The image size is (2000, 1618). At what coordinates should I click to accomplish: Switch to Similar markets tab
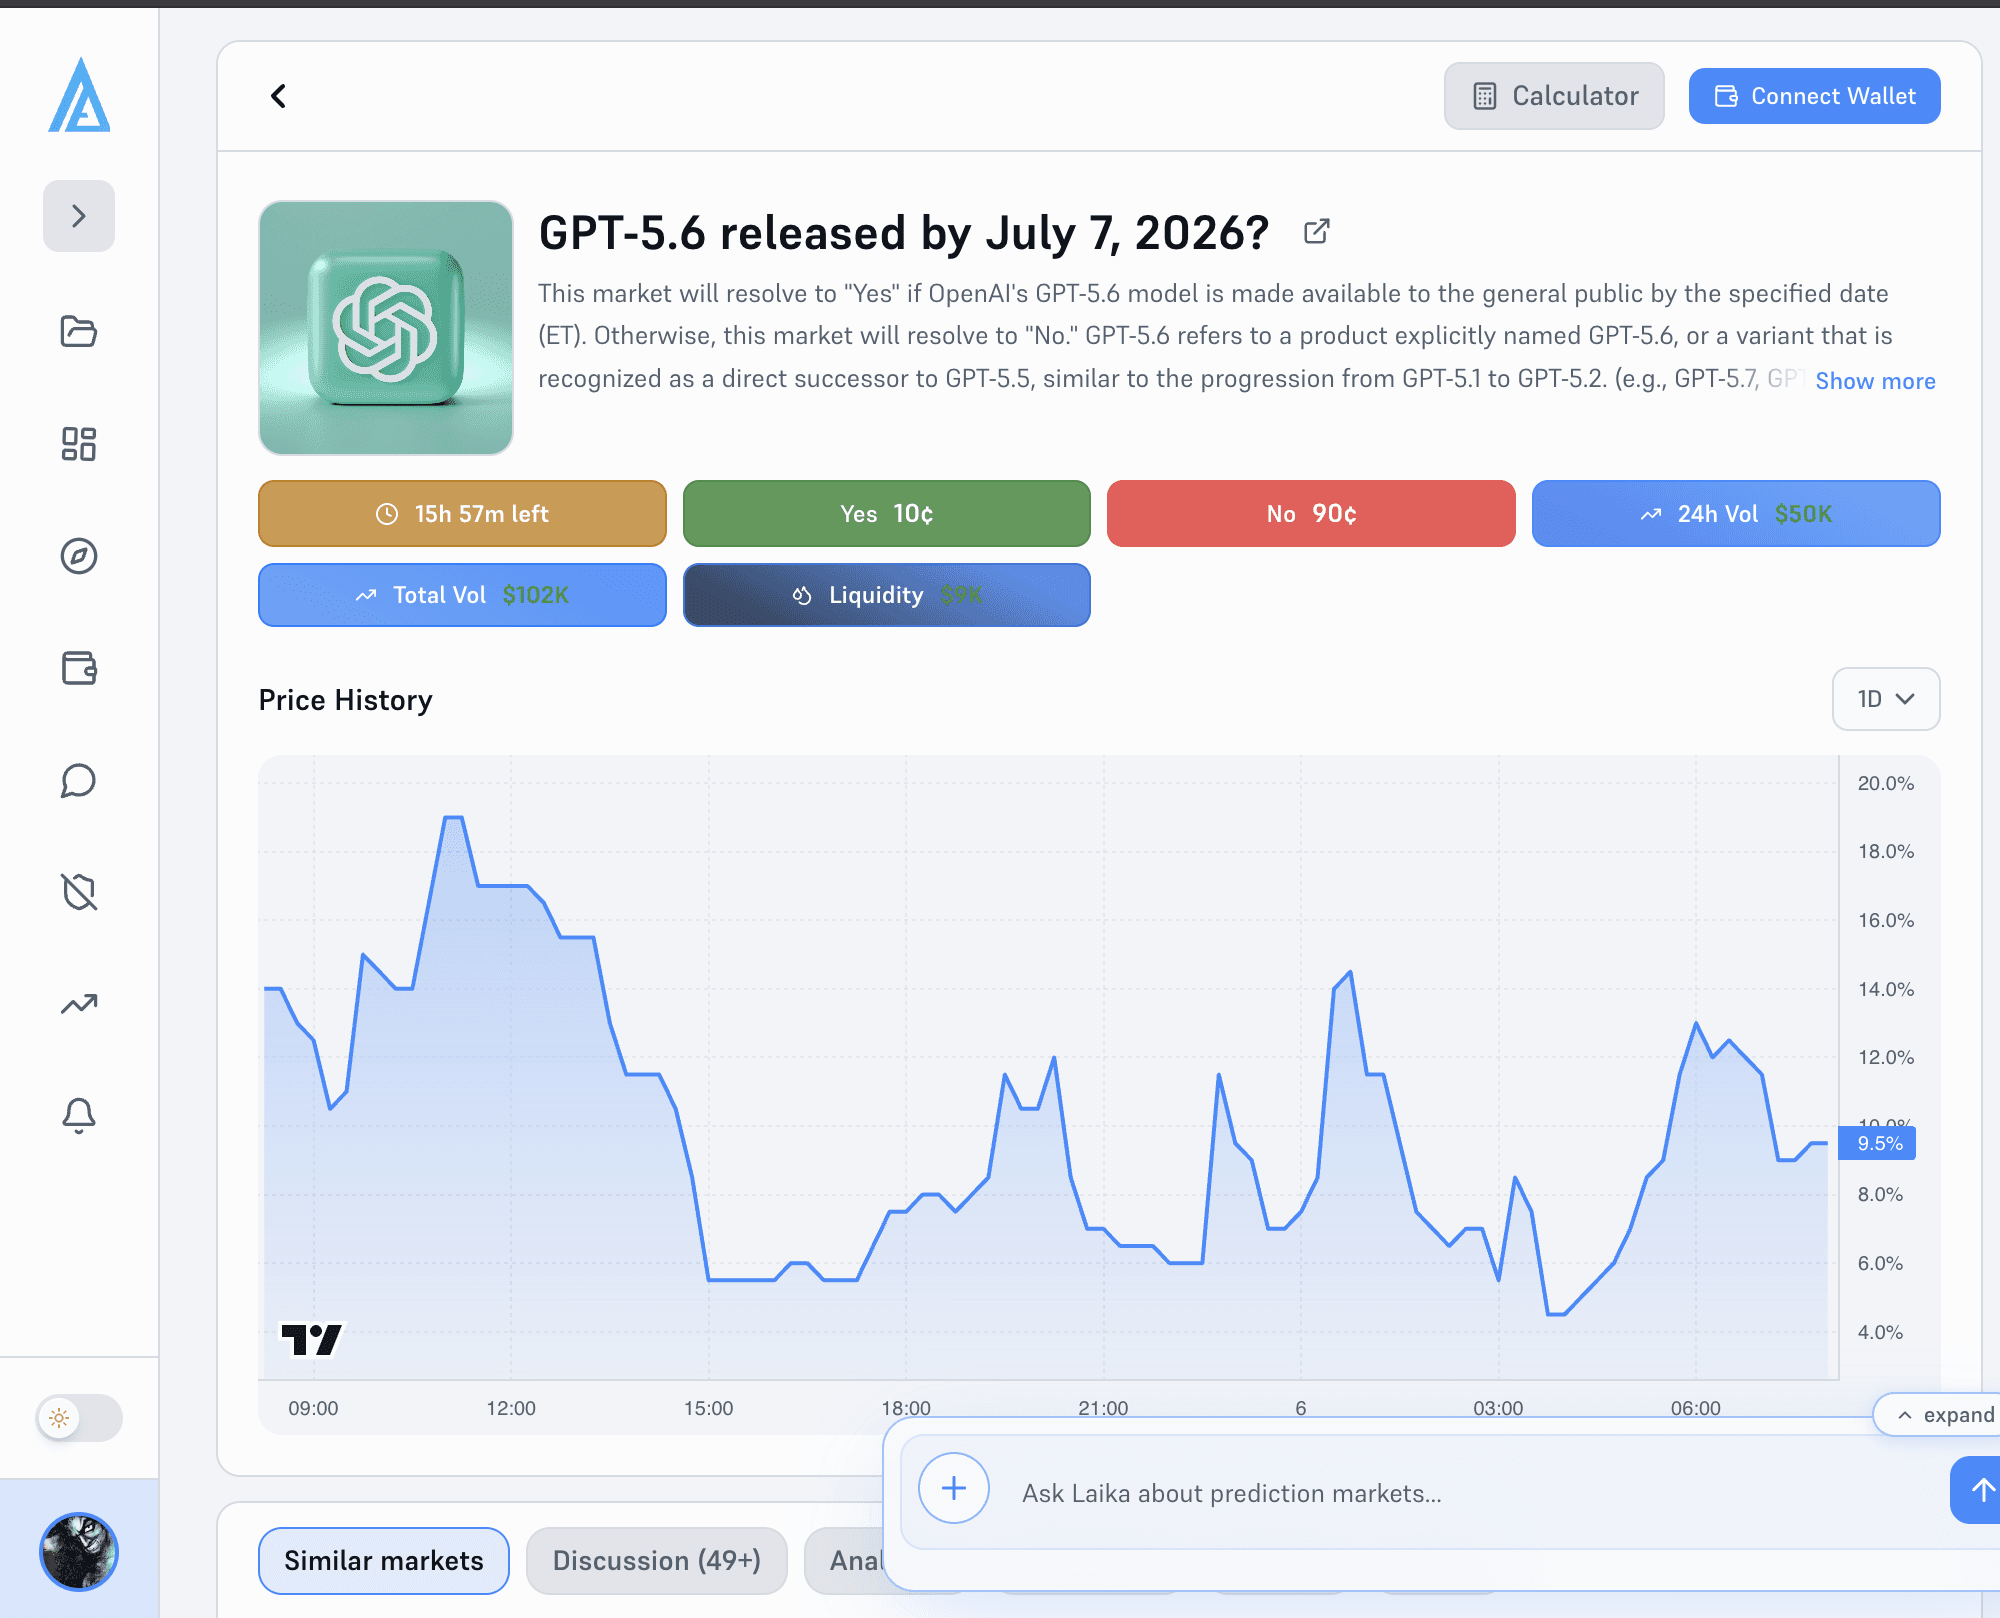tap(384, 1561)
